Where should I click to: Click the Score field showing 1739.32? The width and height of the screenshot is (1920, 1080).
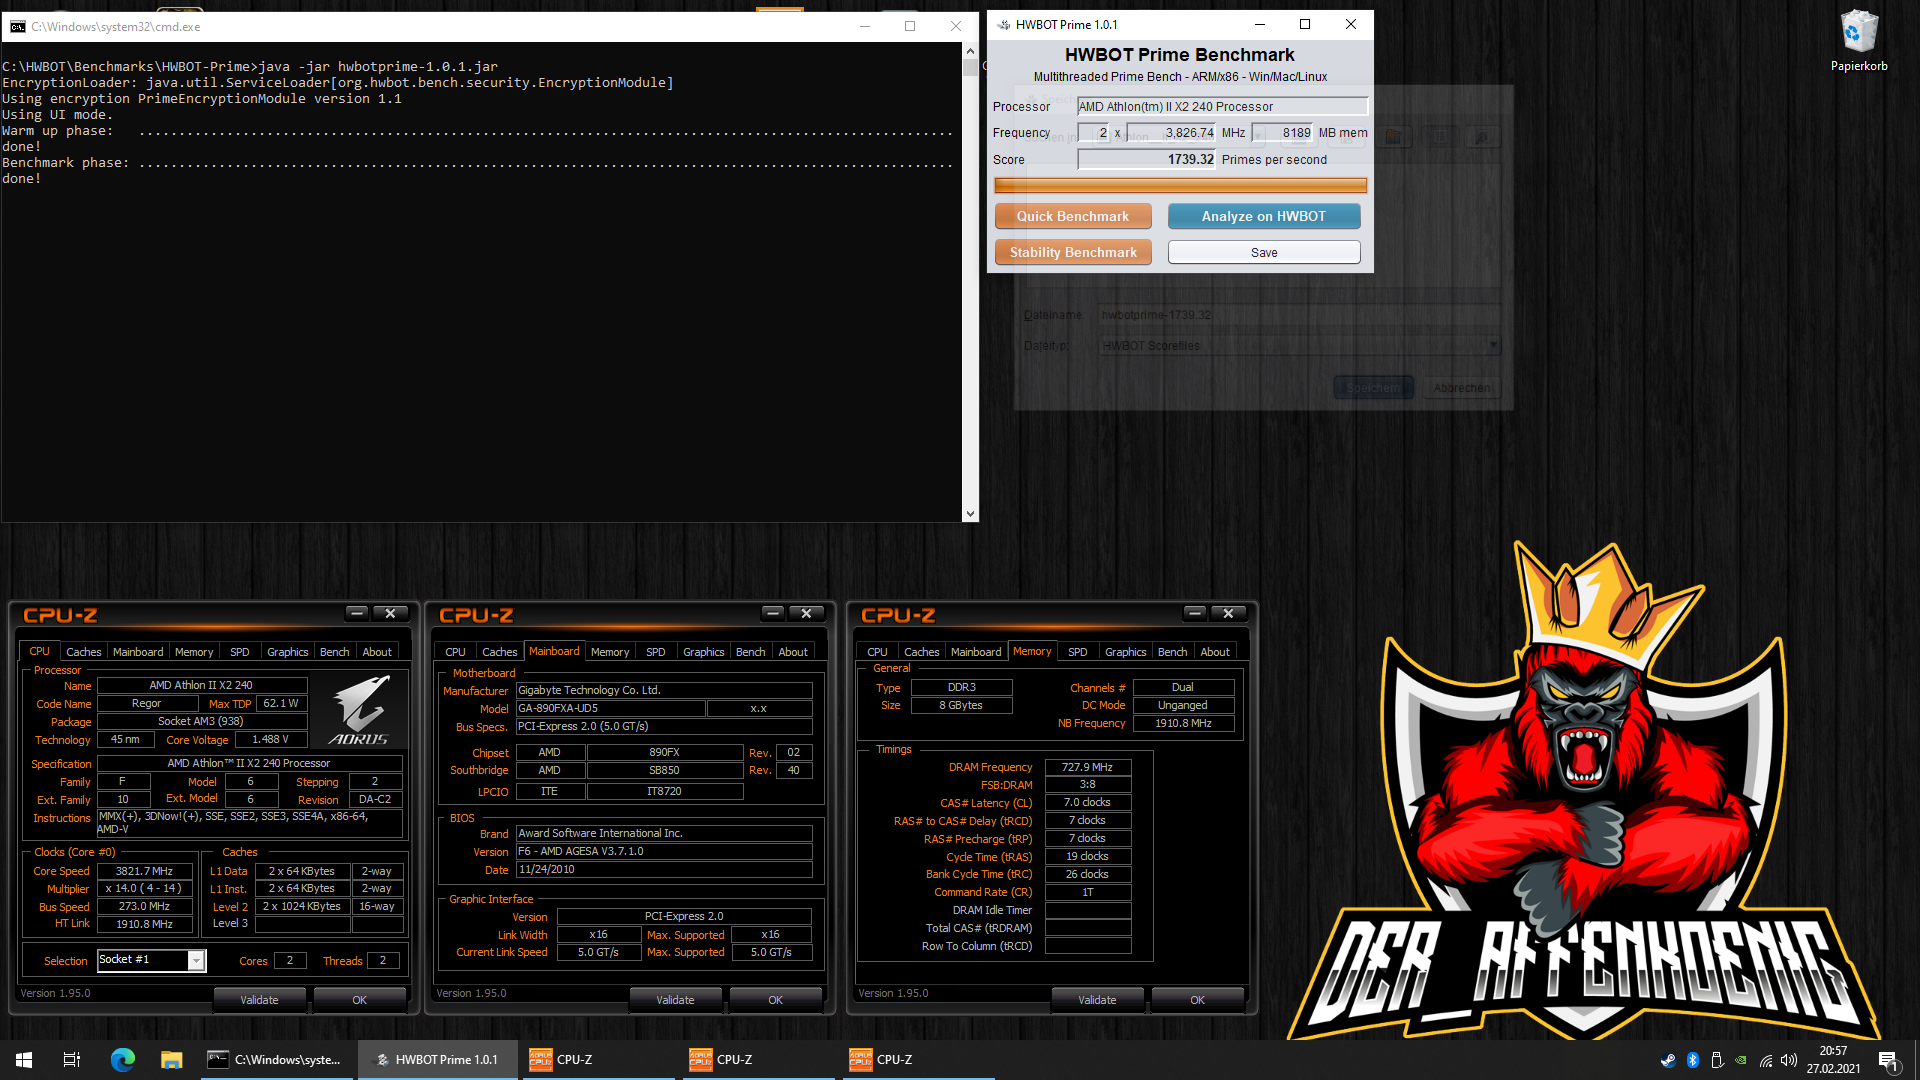pos(1147,159)
